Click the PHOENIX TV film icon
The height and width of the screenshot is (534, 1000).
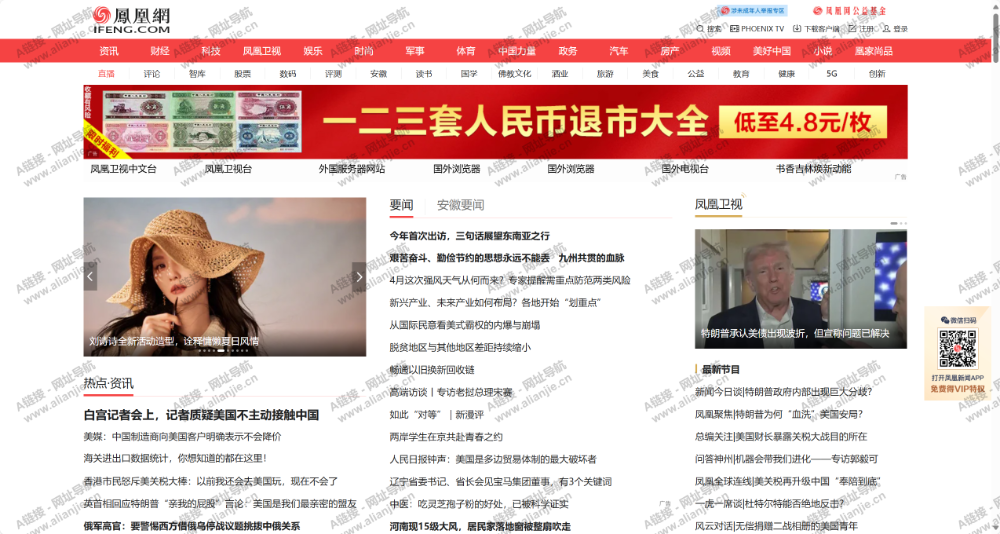click(x=734, y=29)
